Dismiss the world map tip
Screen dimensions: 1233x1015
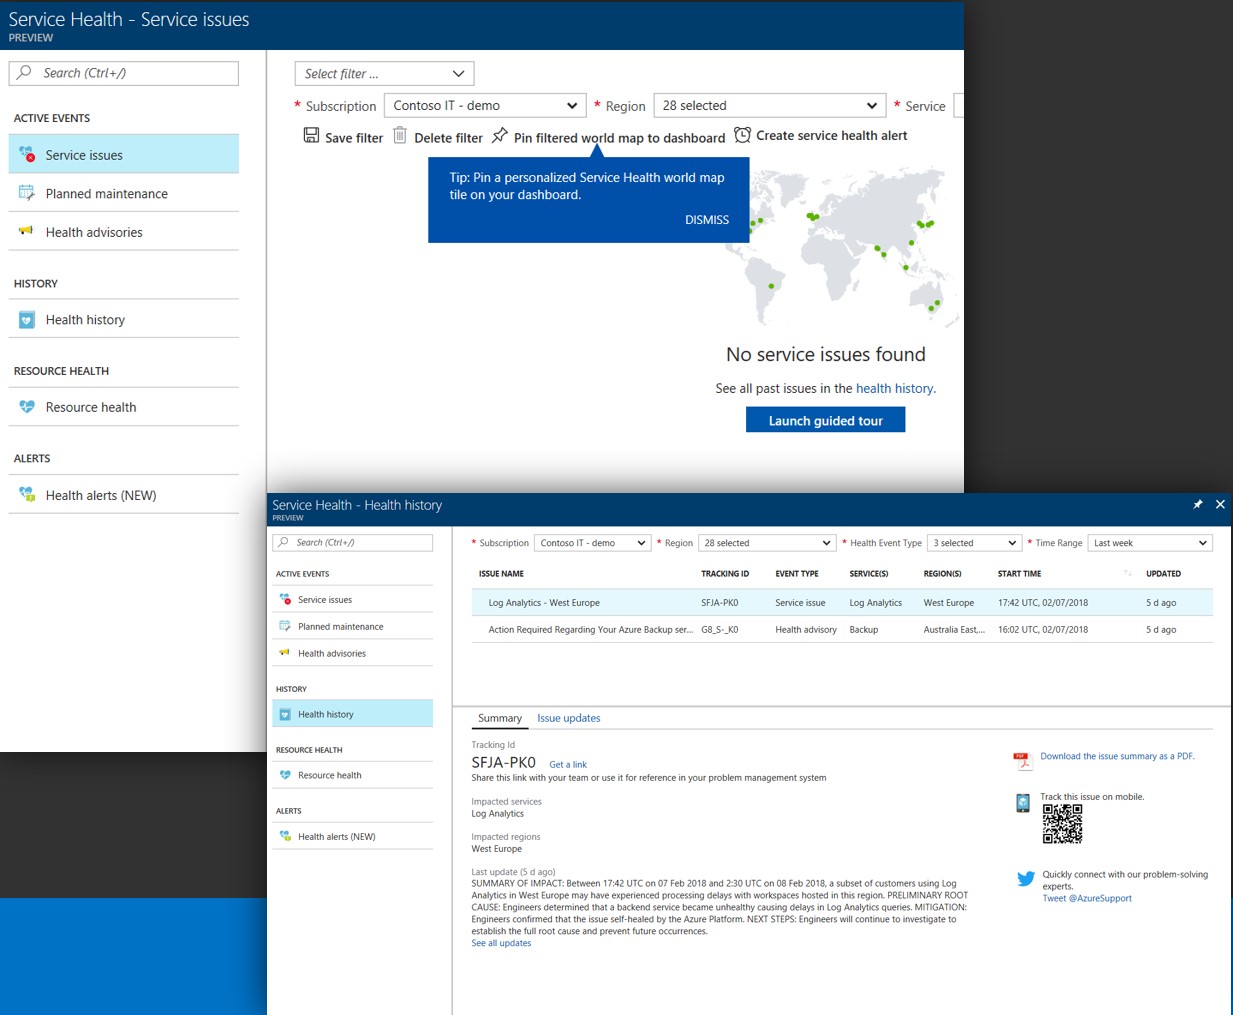tap(706, 220)
